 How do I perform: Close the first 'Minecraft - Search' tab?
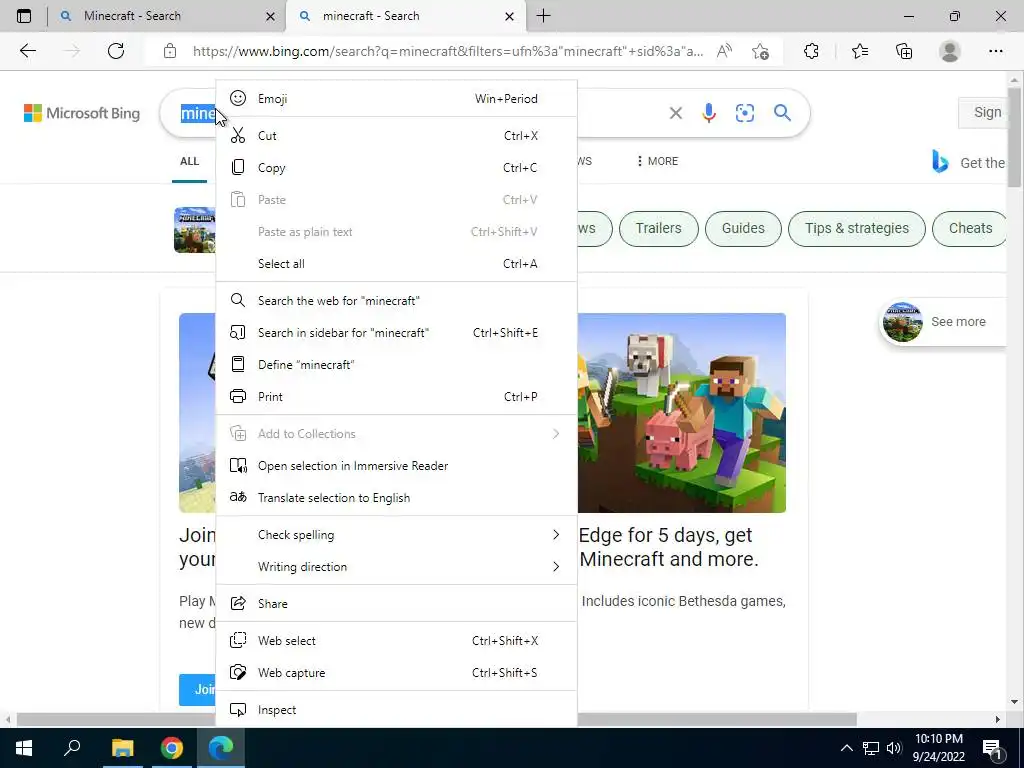pos(270,16)
